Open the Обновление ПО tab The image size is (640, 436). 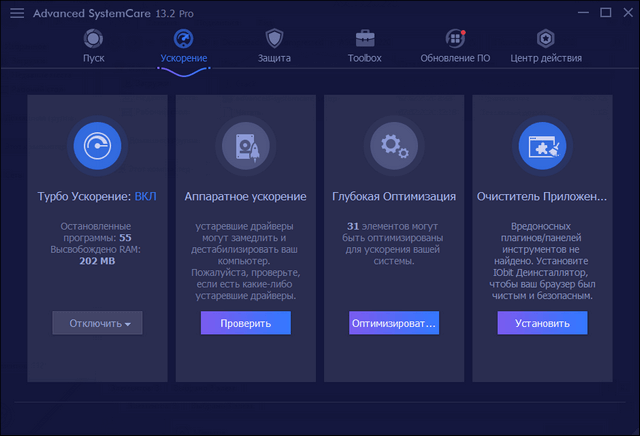tap(456, 58)
